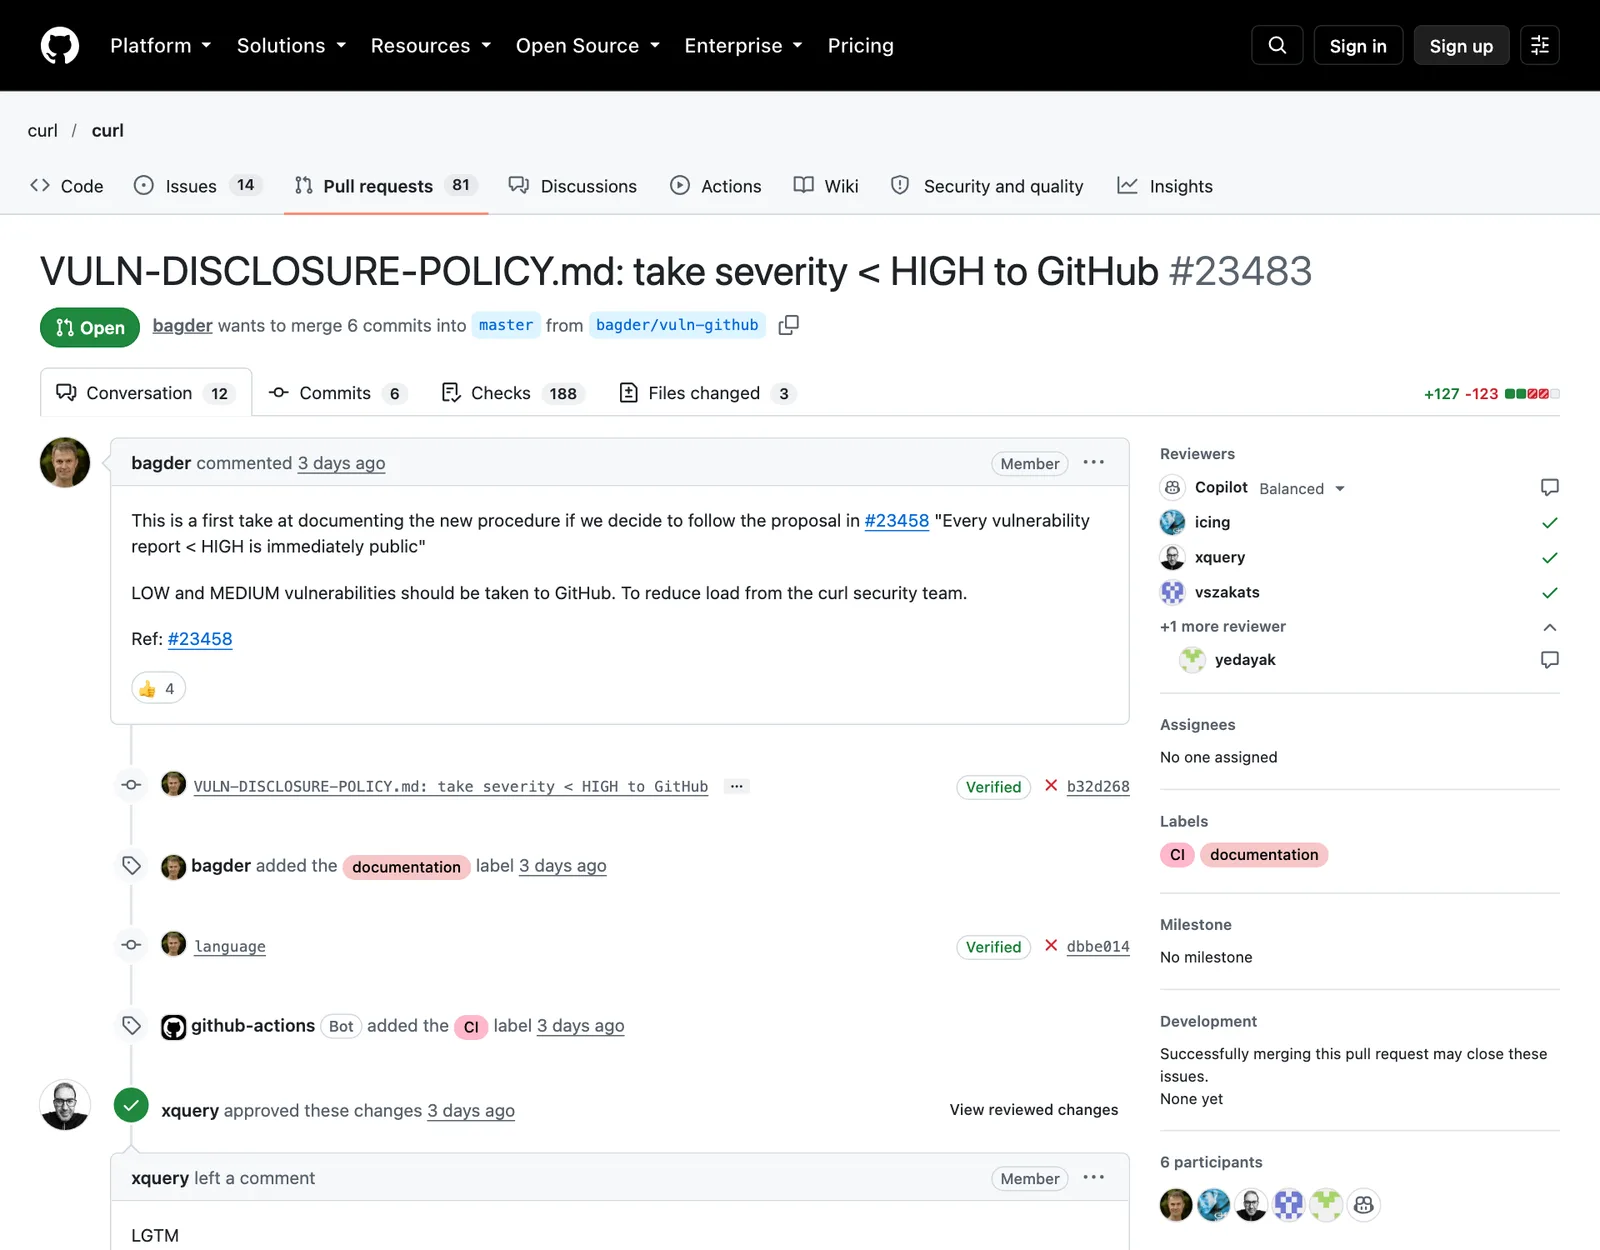
Task: Click icing approval checkmark
Action: (1549, 523)
